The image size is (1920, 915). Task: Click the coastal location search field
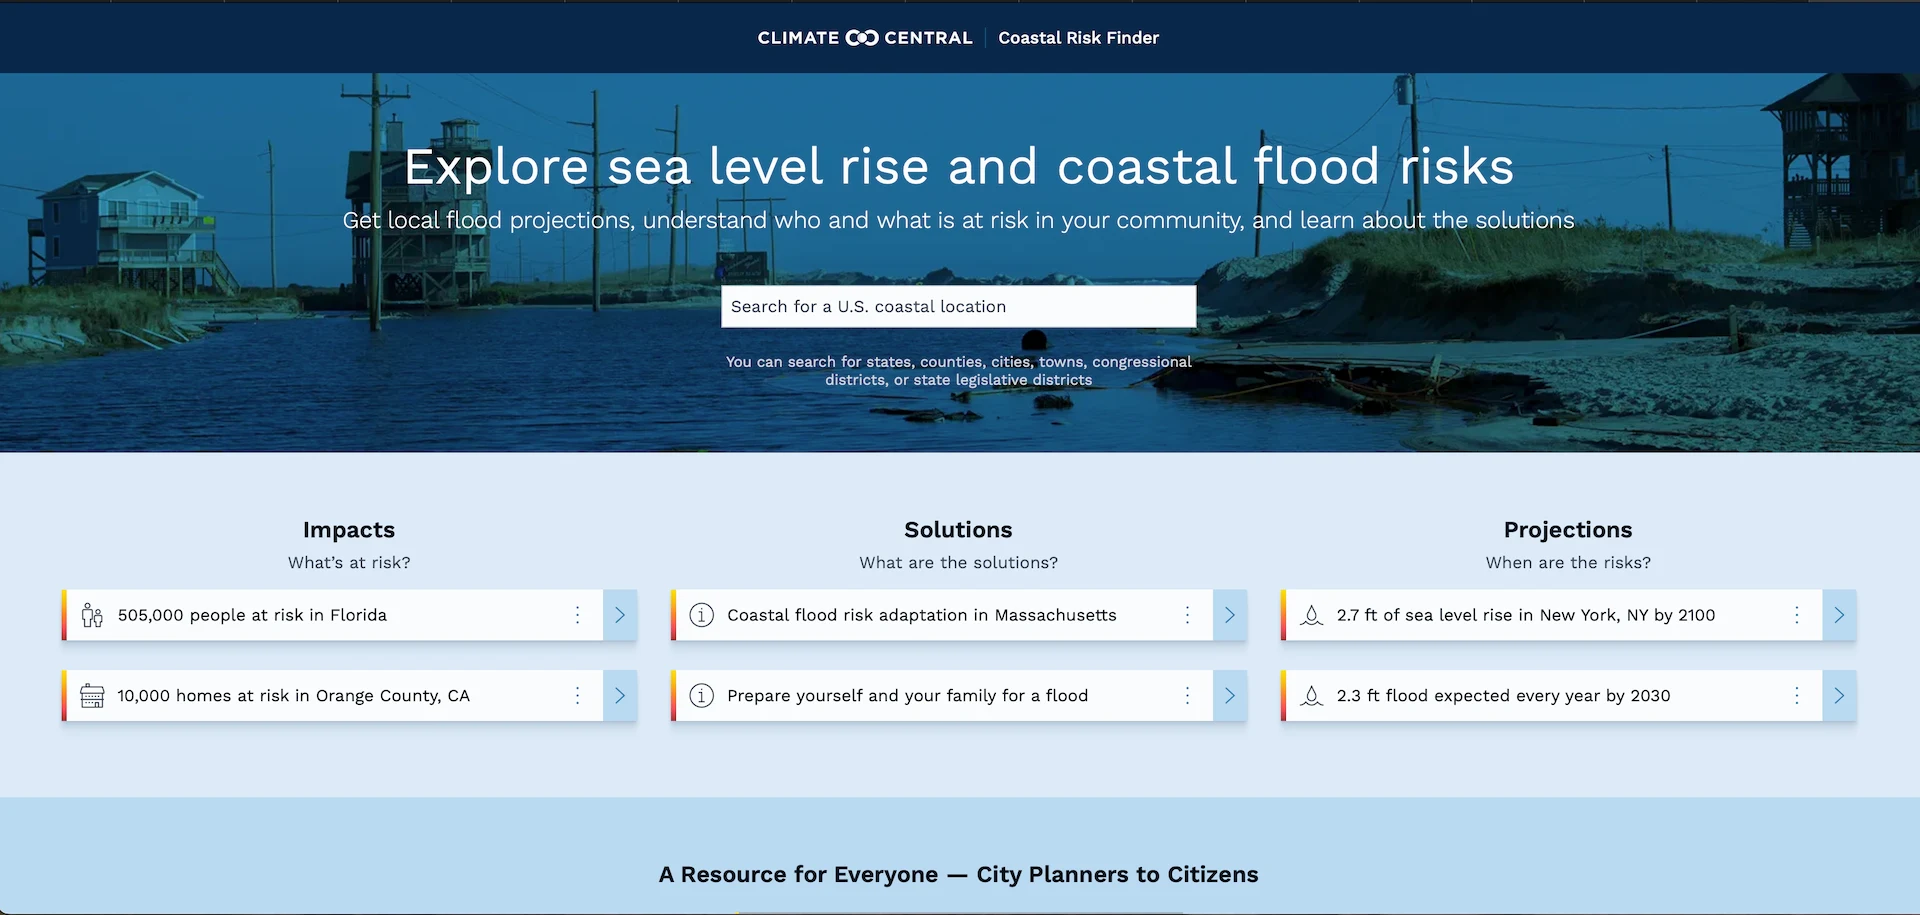957,306
